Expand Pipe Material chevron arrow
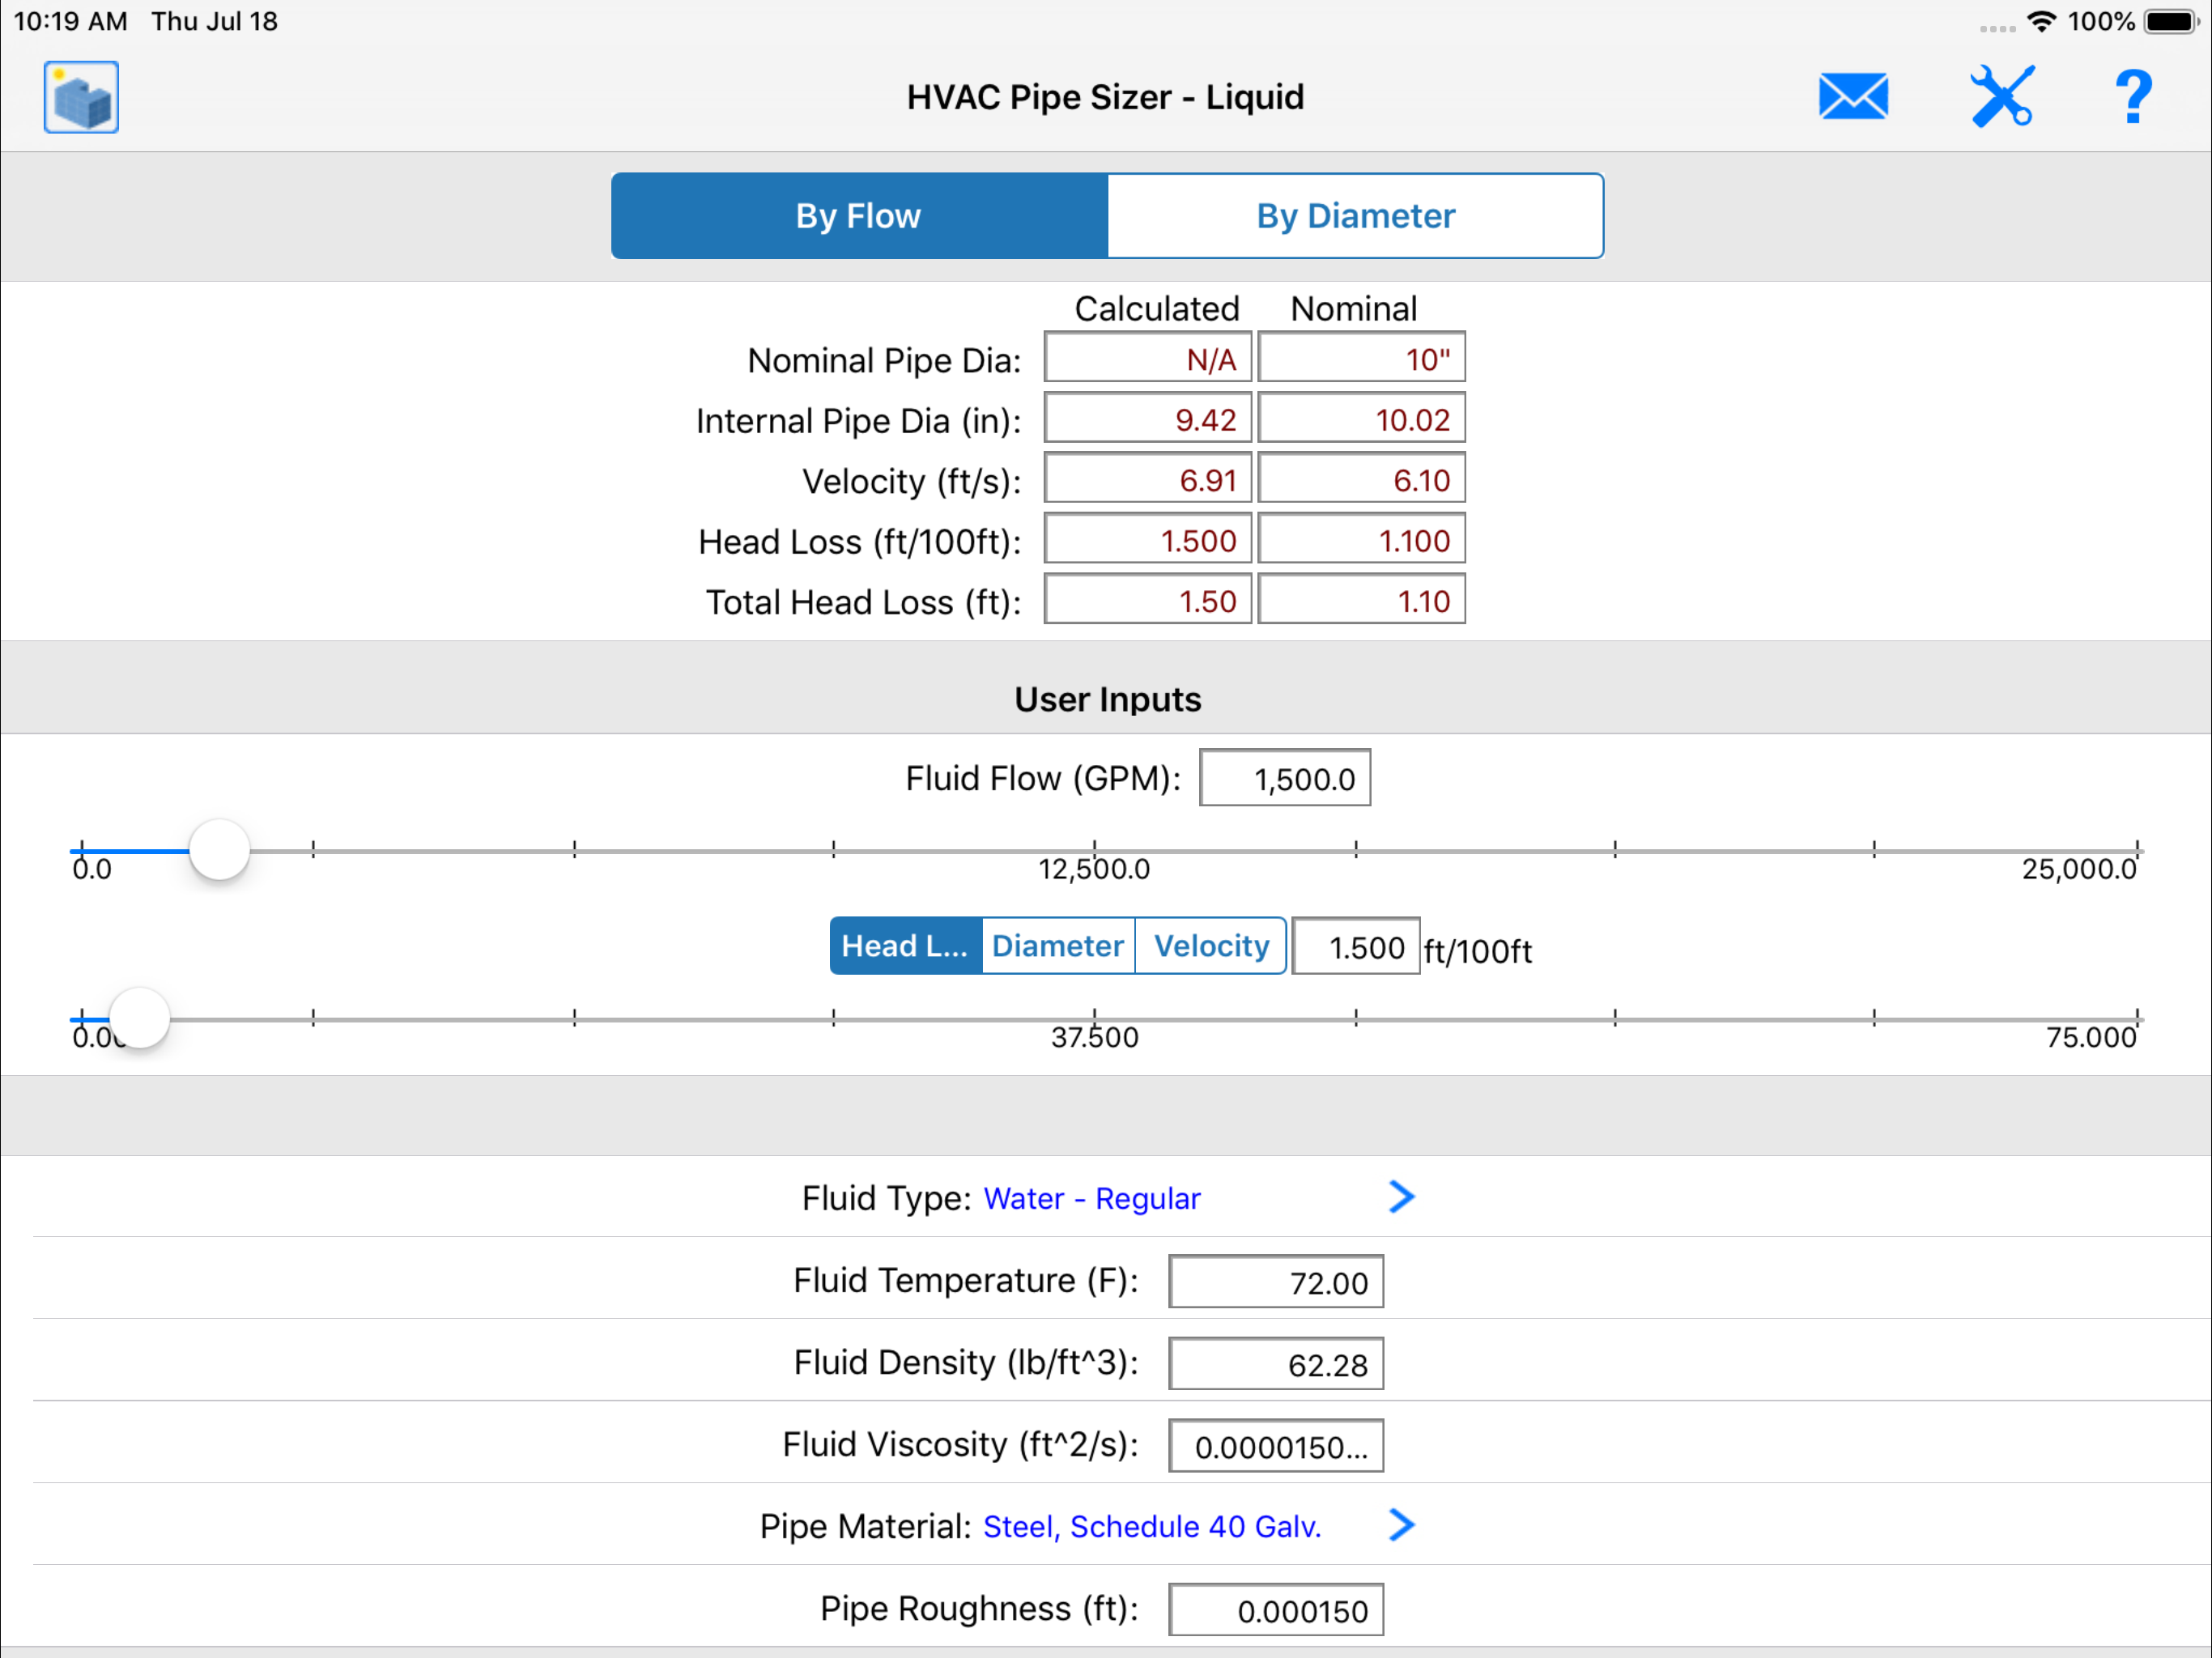2212x1658 pixels. coord(1401,1525)
